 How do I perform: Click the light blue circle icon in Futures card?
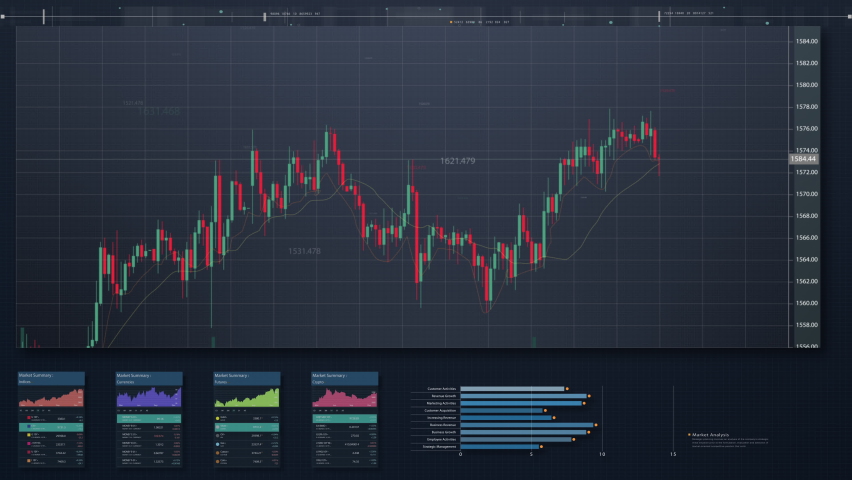click(217, 444)
